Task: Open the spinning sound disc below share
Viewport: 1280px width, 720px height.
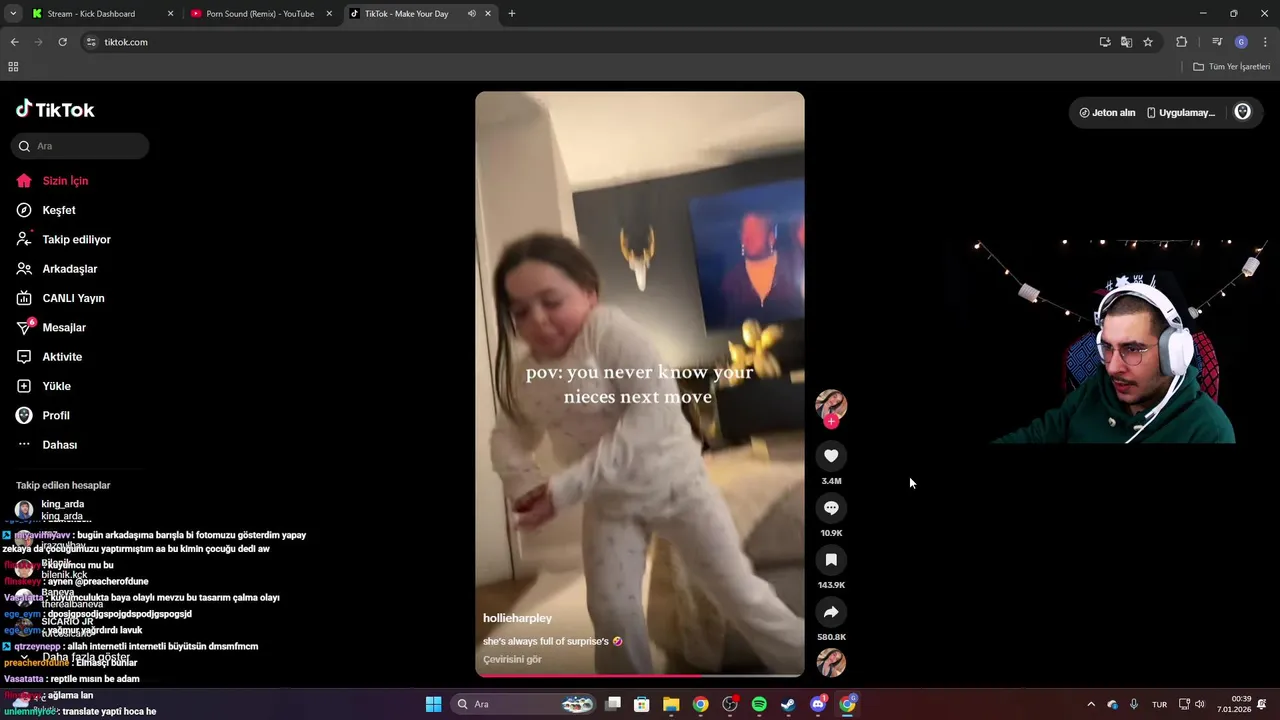Action: 831,662
